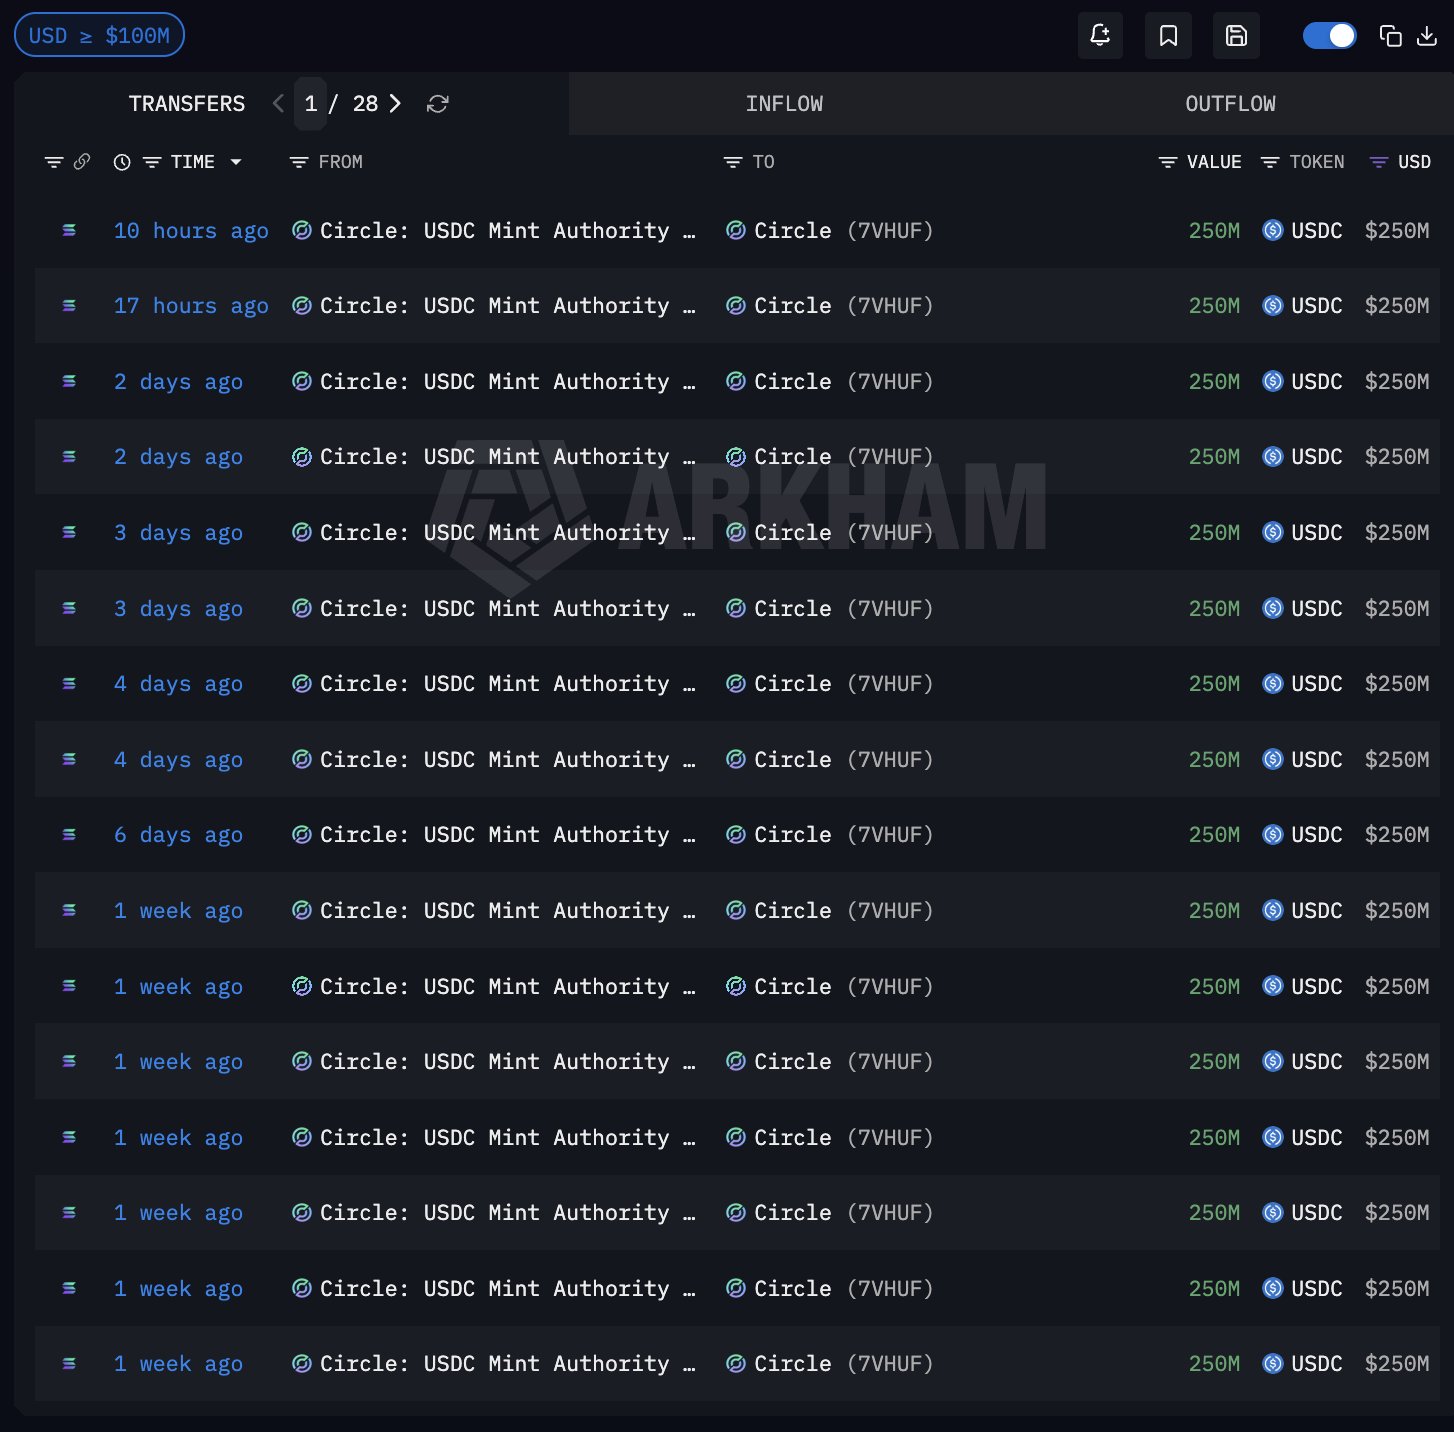Click the download export icon
This screenshot has height=1432, width=1454.
click(1427, 35)
